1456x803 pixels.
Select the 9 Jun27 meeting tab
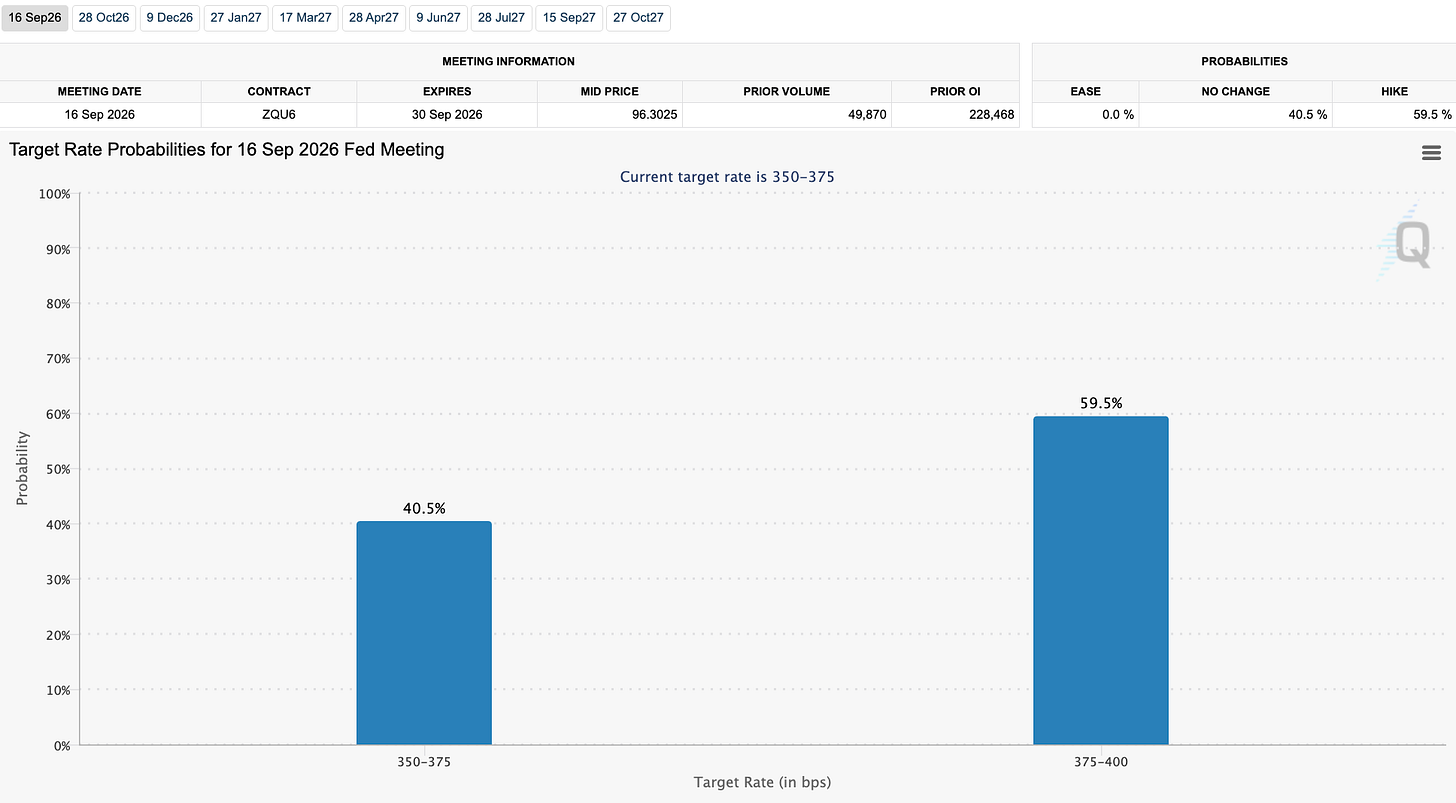click(x=438, y=18)
